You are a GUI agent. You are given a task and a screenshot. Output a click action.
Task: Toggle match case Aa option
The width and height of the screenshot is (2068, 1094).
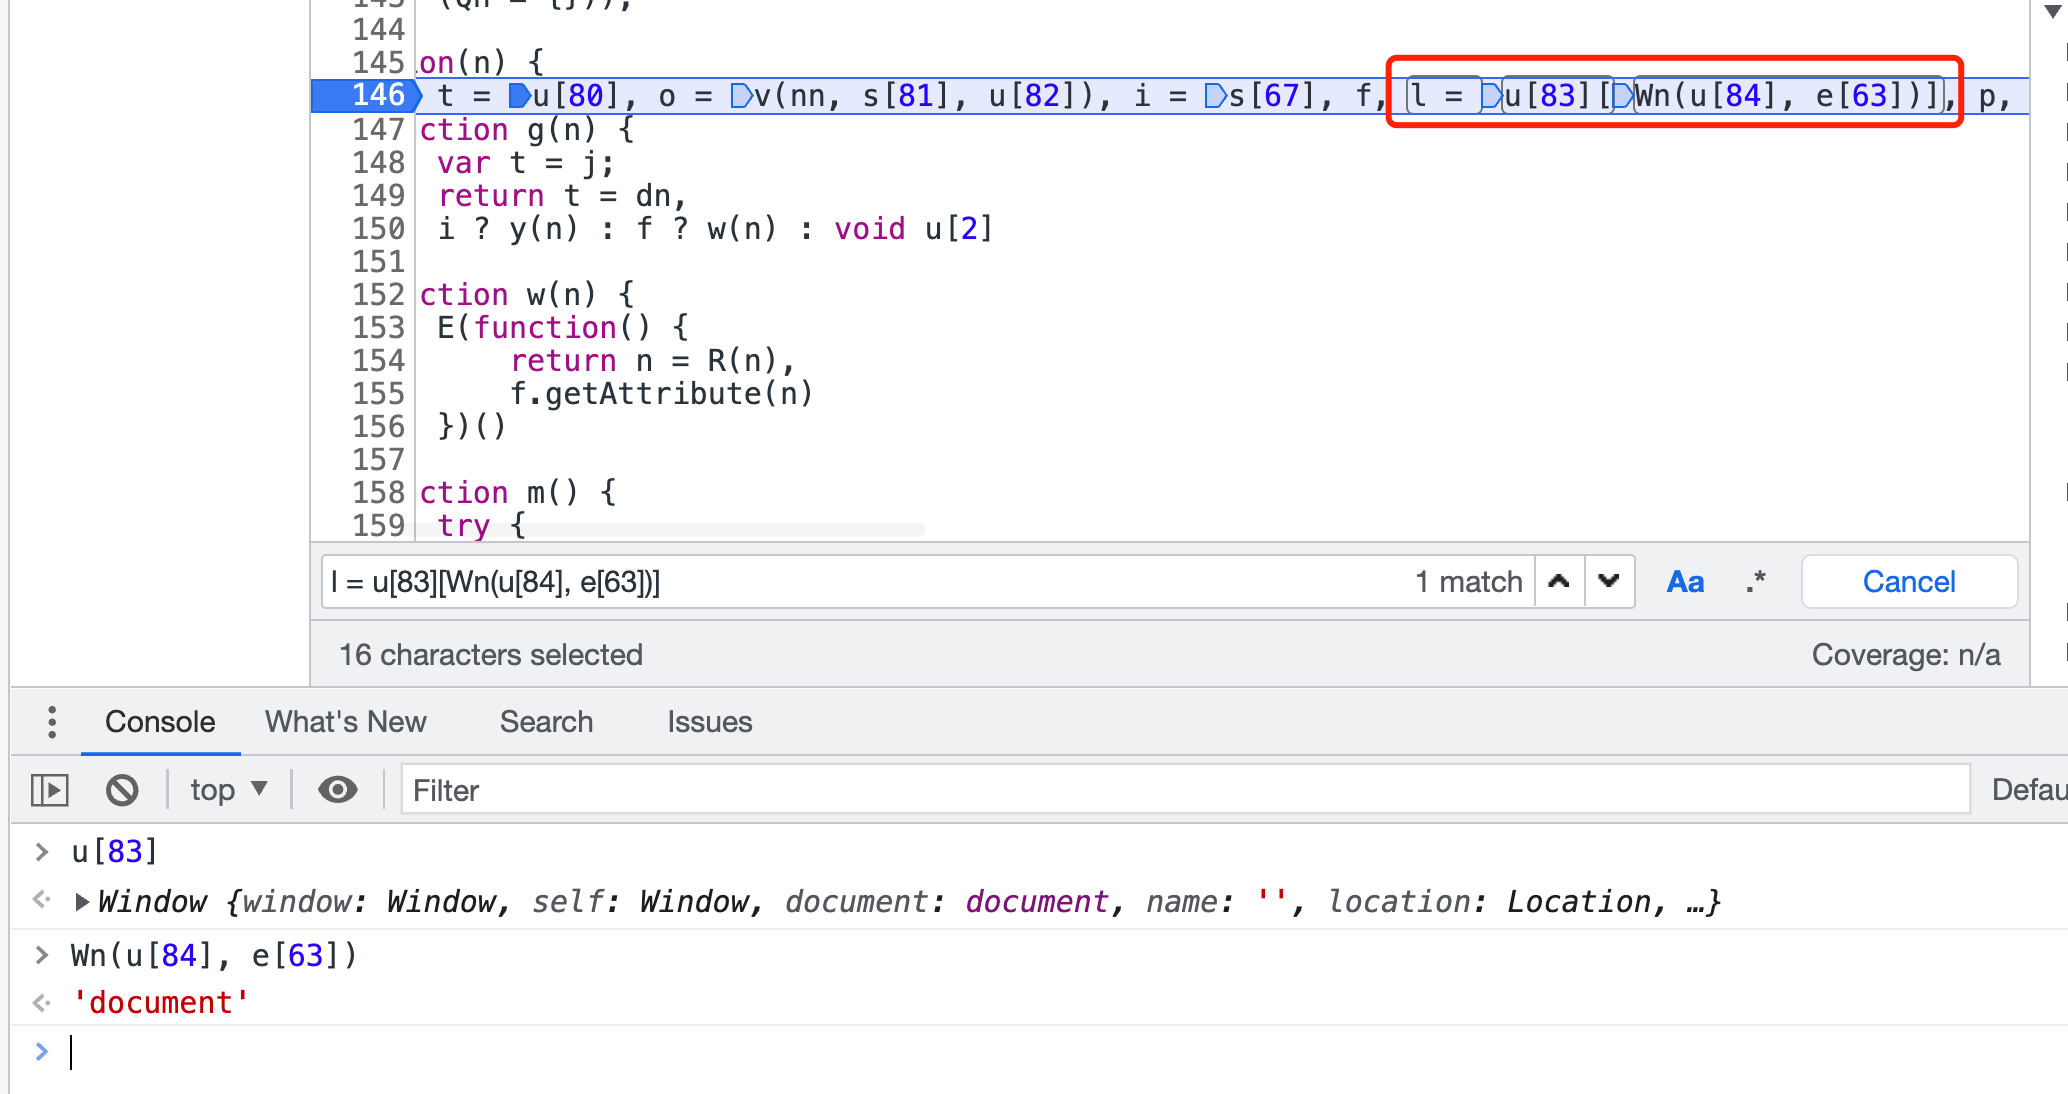pos(1685,581)
